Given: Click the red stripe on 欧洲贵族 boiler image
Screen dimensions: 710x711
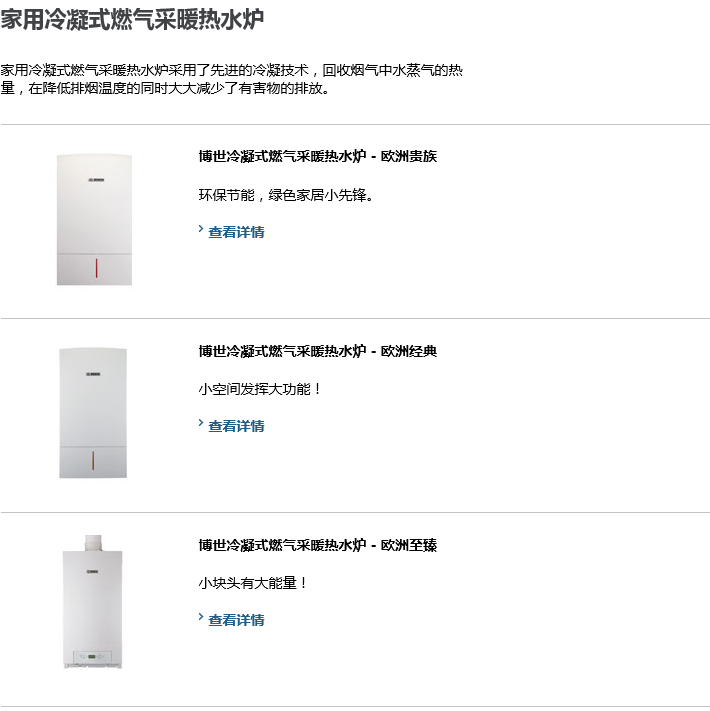Looking at the screenshot, I should 96,268.
